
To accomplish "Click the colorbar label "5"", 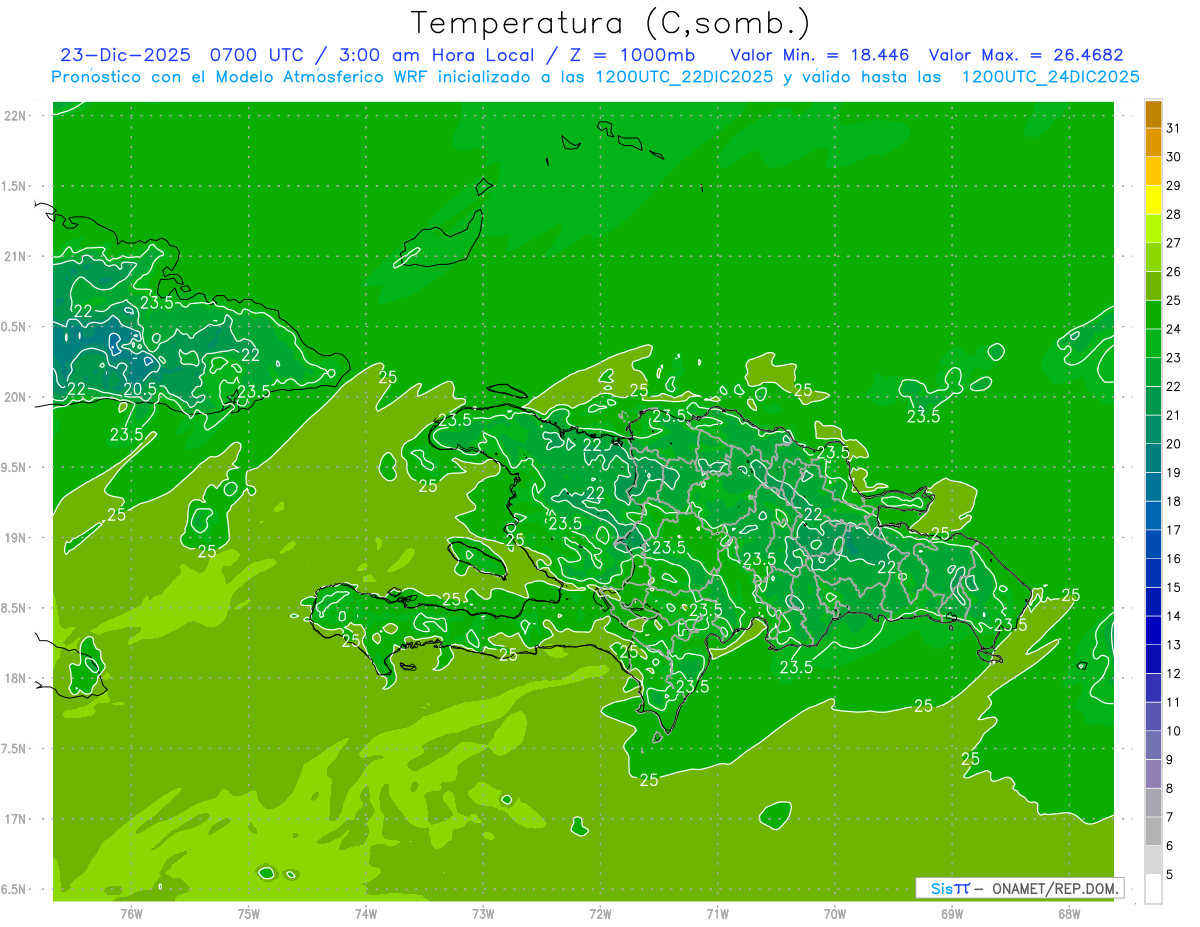I will point(1170,875).
